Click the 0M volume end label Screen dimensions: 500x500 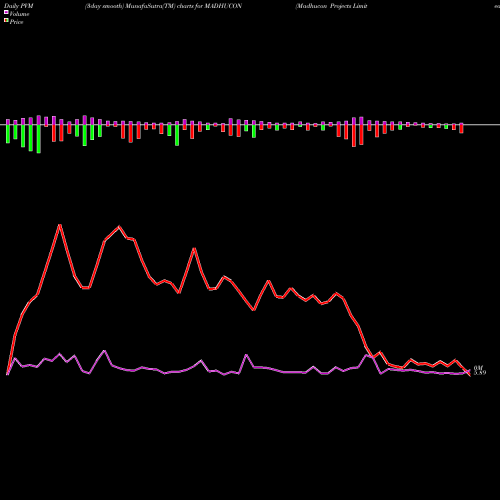(478, 368)
